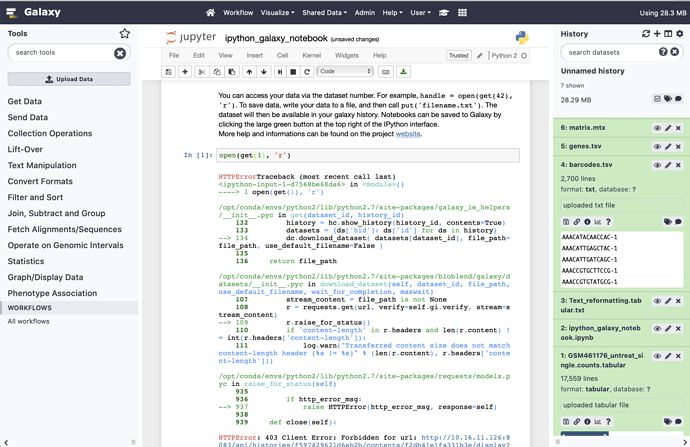Image resolution: width=690 pixels, height=447 pixels.
Task: Restart the kernel using the toolbar icon
Action: 307,72
